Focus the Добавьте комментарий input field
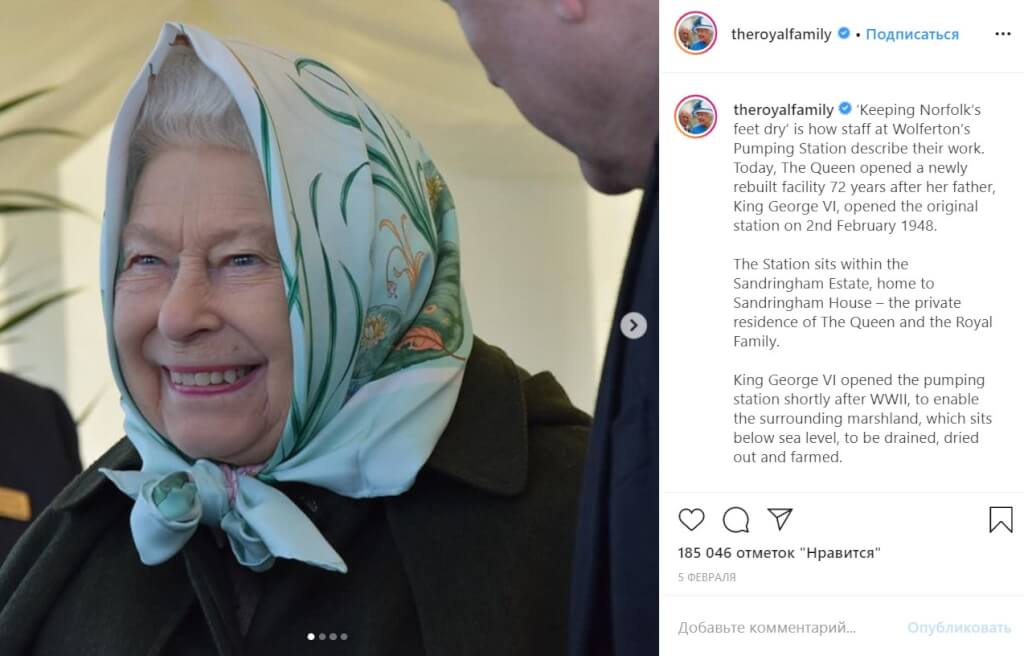 click(x=786, y=627)
